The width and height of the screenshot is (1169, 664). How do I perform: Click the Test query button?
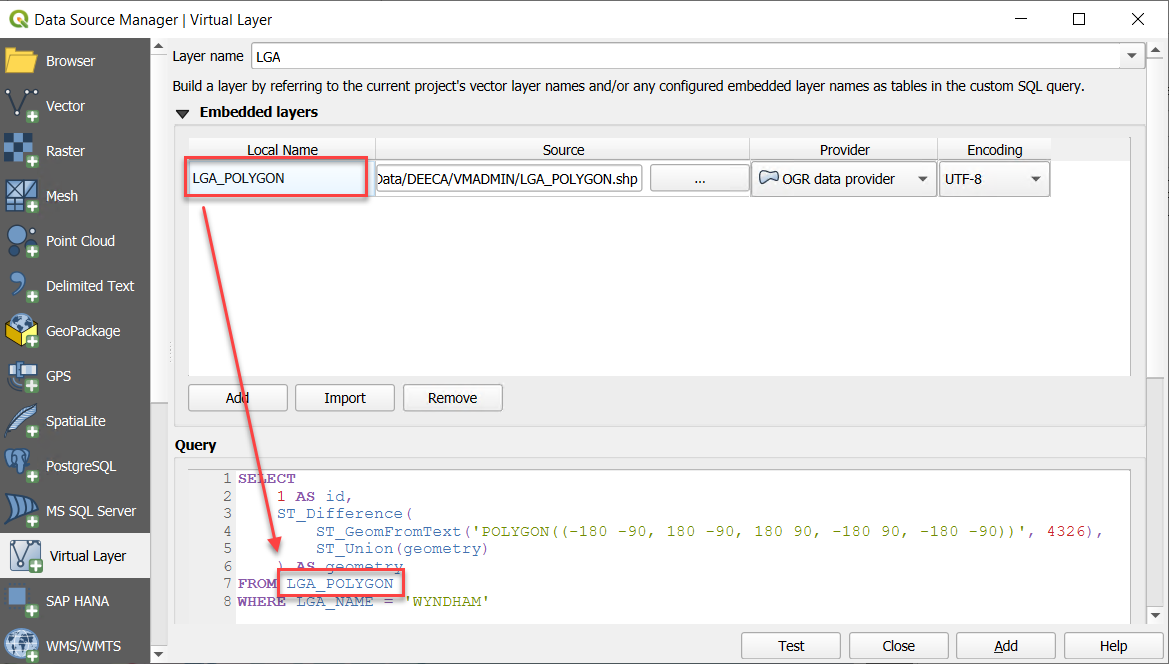click(790, 645)
